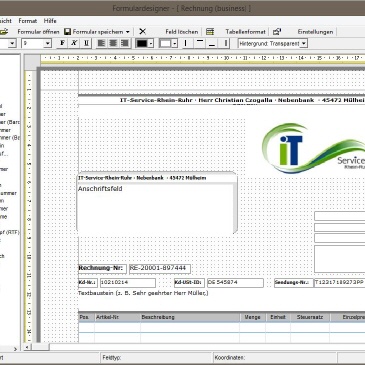Image resolution: width=365 pixels, height=365 pixels.
Task: Click the X delete field icon
Action: pyautogui.click(x=143, y=31)
